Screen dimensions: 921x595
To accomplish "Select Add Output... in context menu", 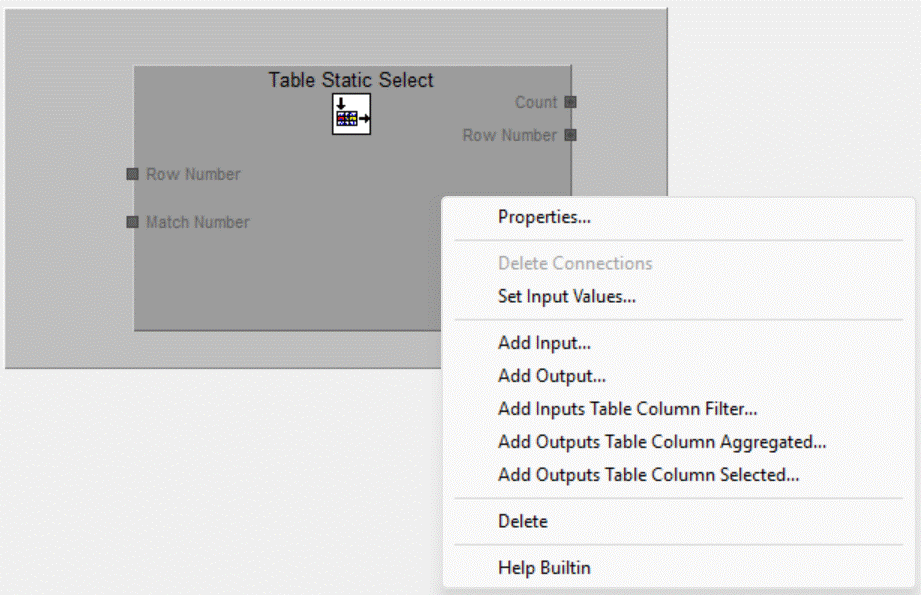I will click(x=552, y=377).
